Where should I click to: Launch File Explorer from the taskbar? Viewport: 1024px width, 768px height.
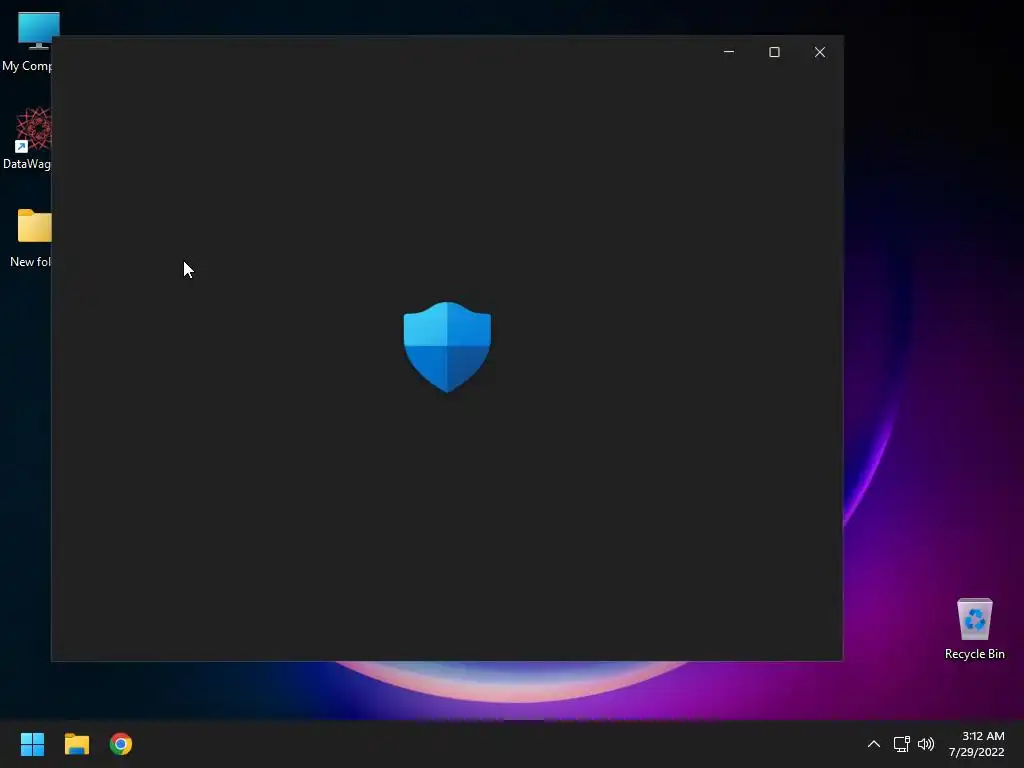76,744
